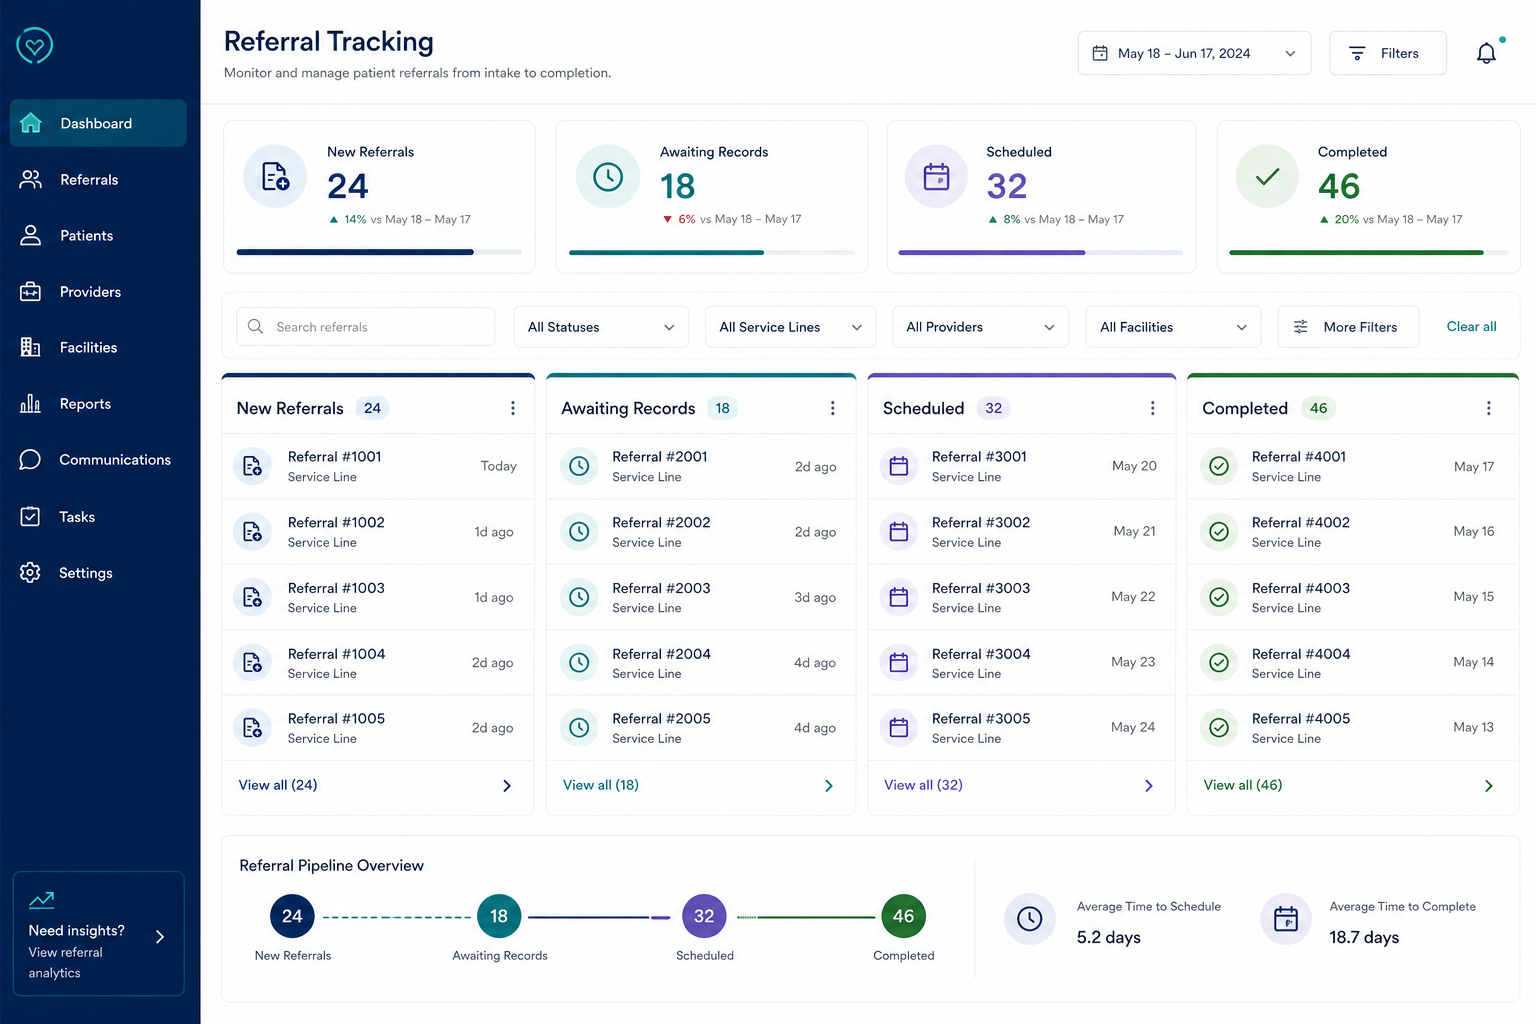Screen dimensions: 1536x1024
Task: Click the Tasks checkbox icon in sidebar
Action: coord(31,516)
